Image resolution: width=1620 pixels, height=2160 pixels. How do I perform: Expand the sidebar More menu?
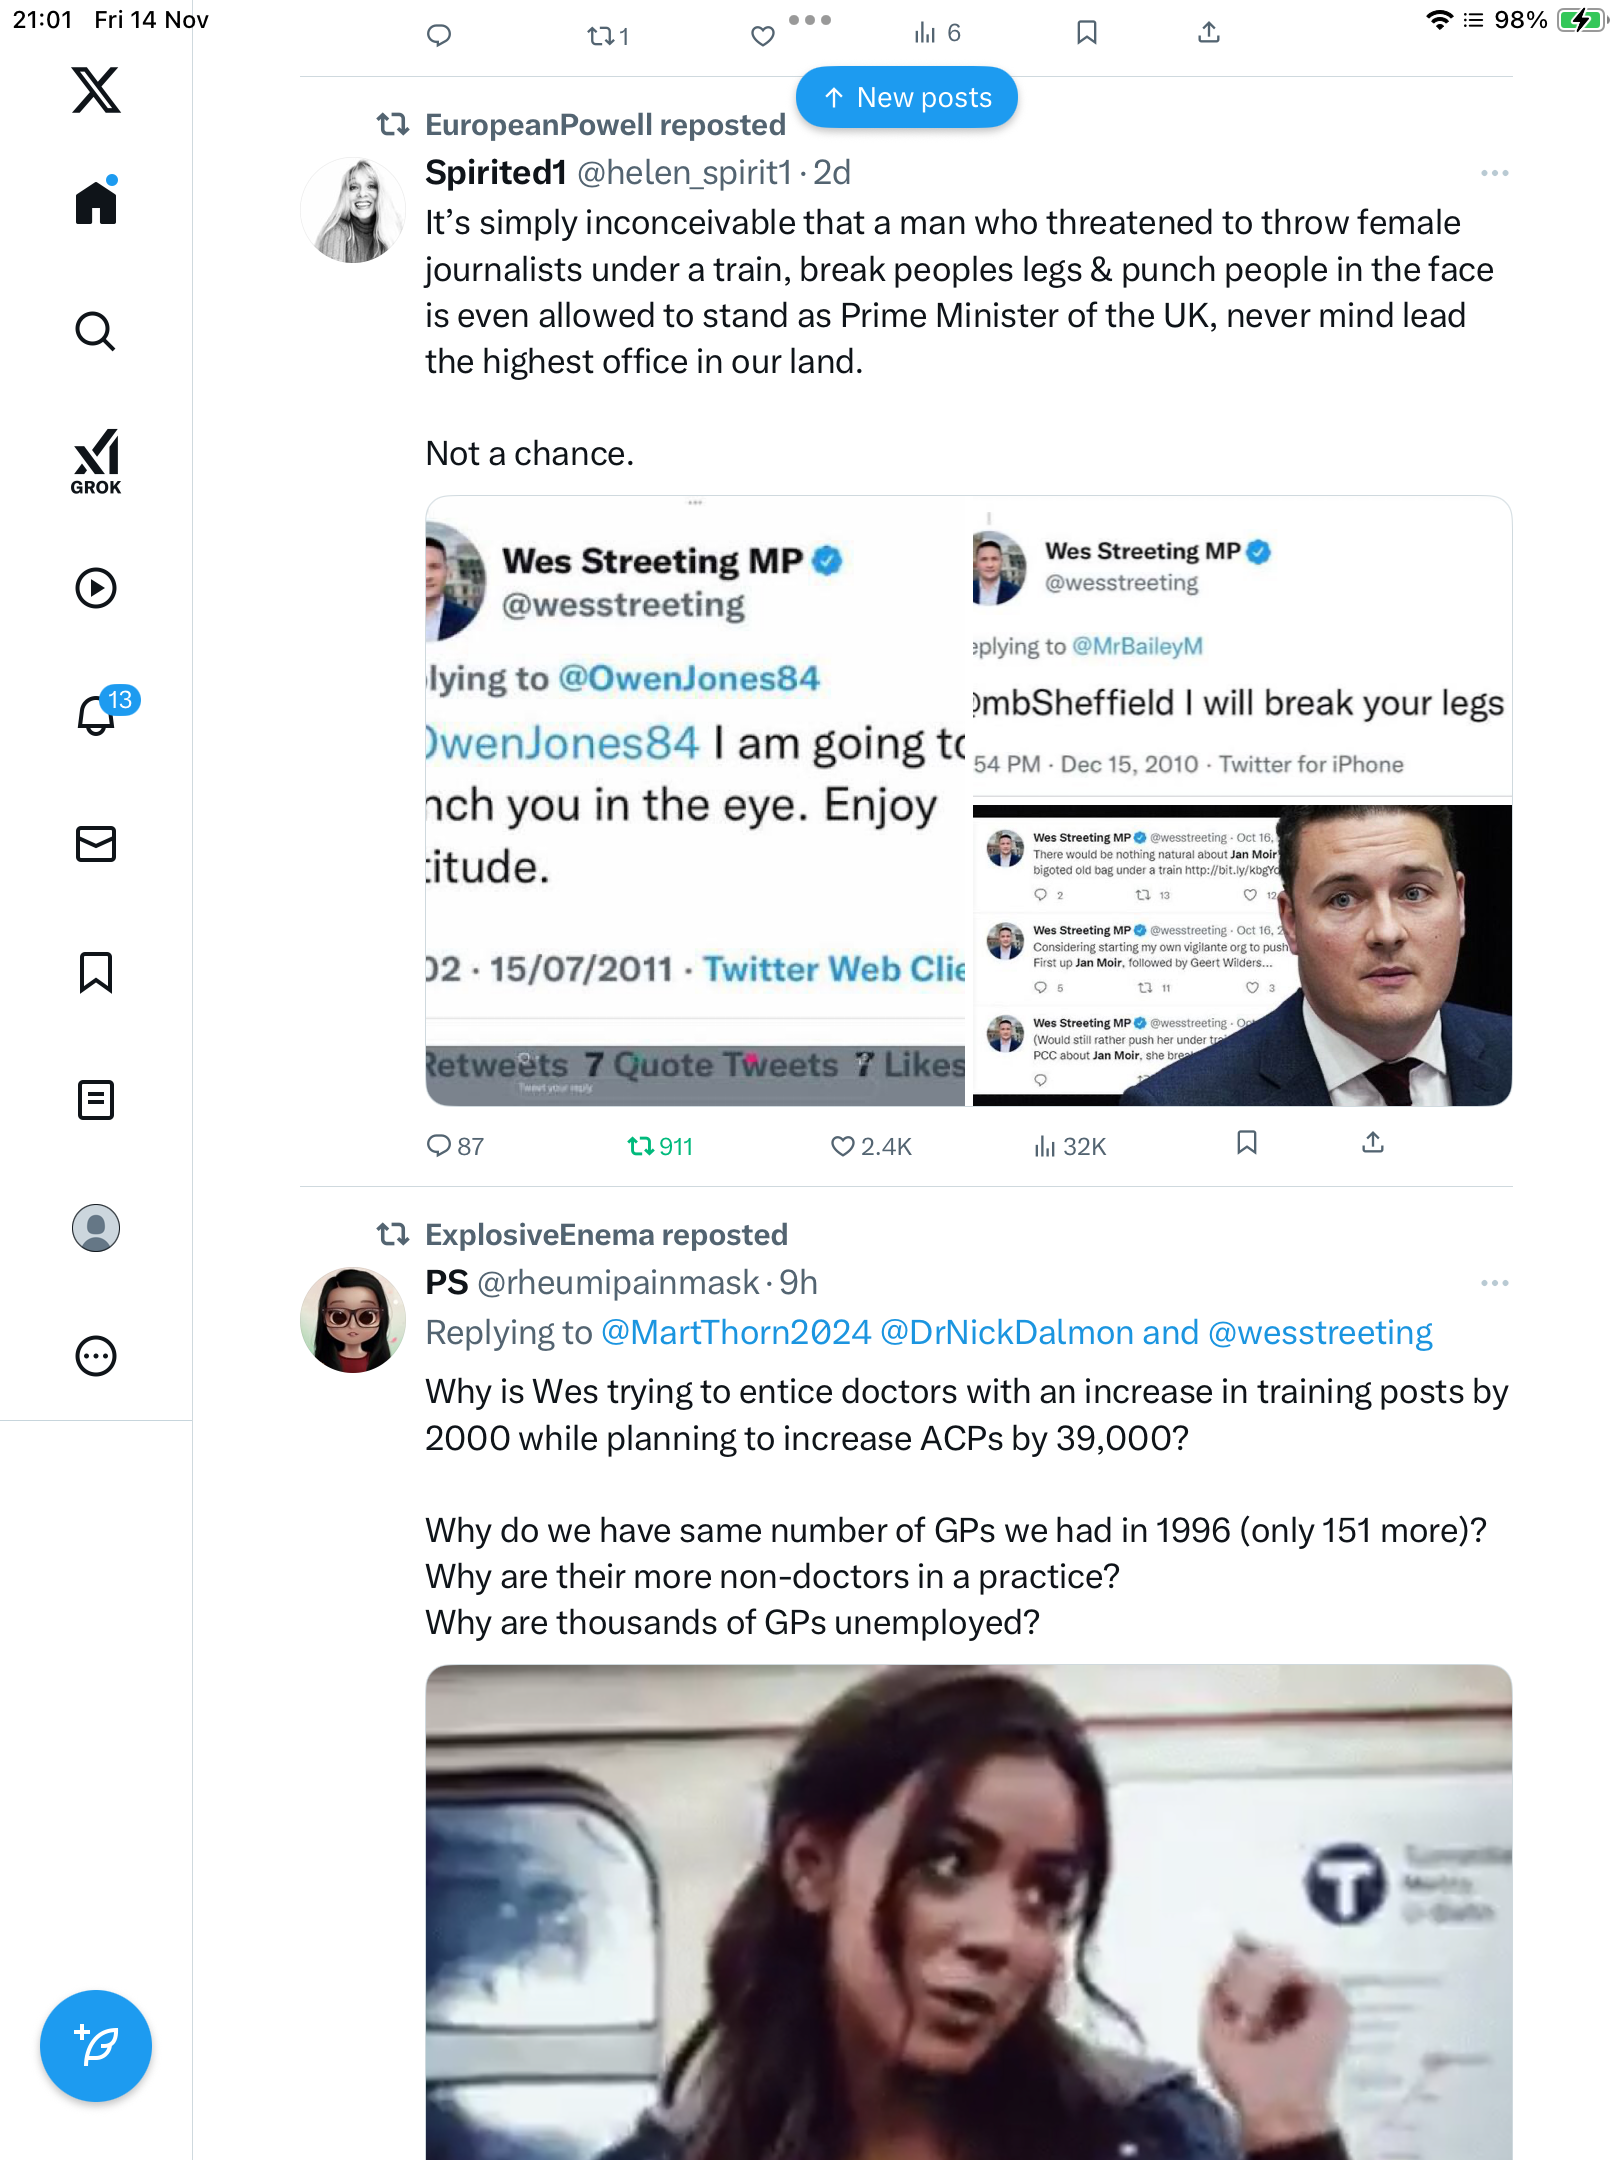96,1356
